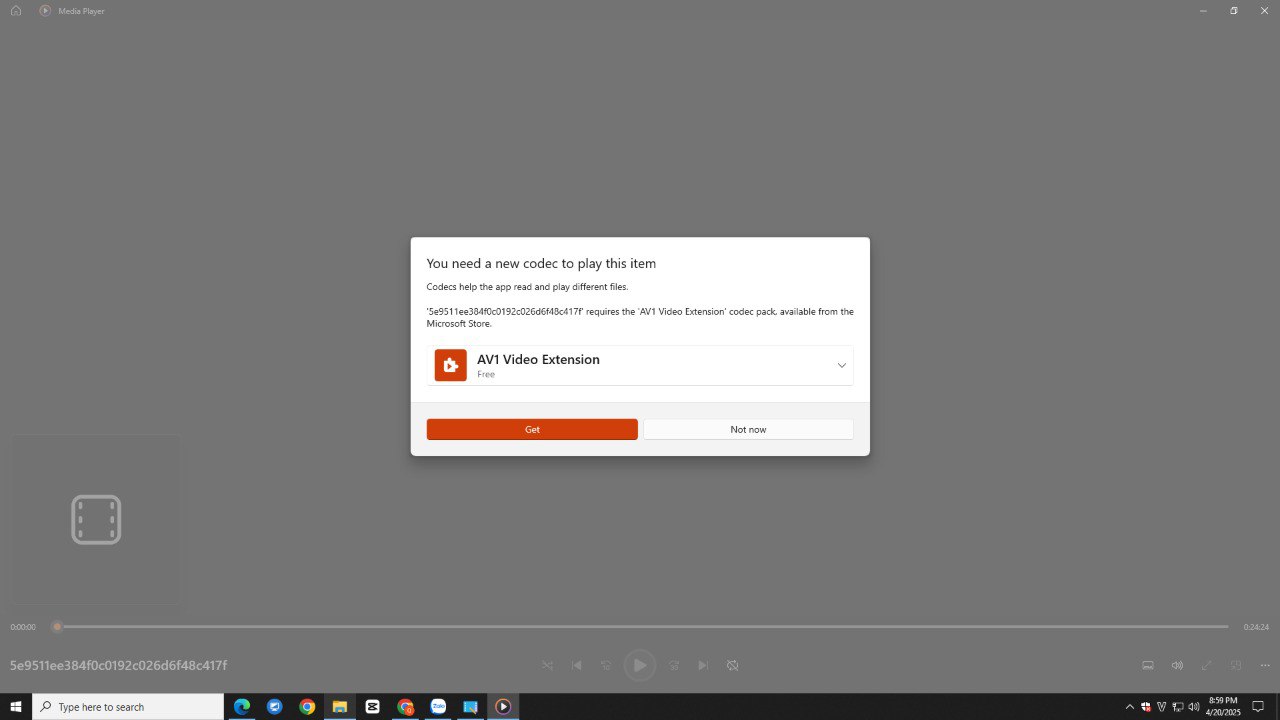Open the red-shield security tray icon
Image resolution: width=1280 pixels, height=720 pixels.
click(1146, 706)
